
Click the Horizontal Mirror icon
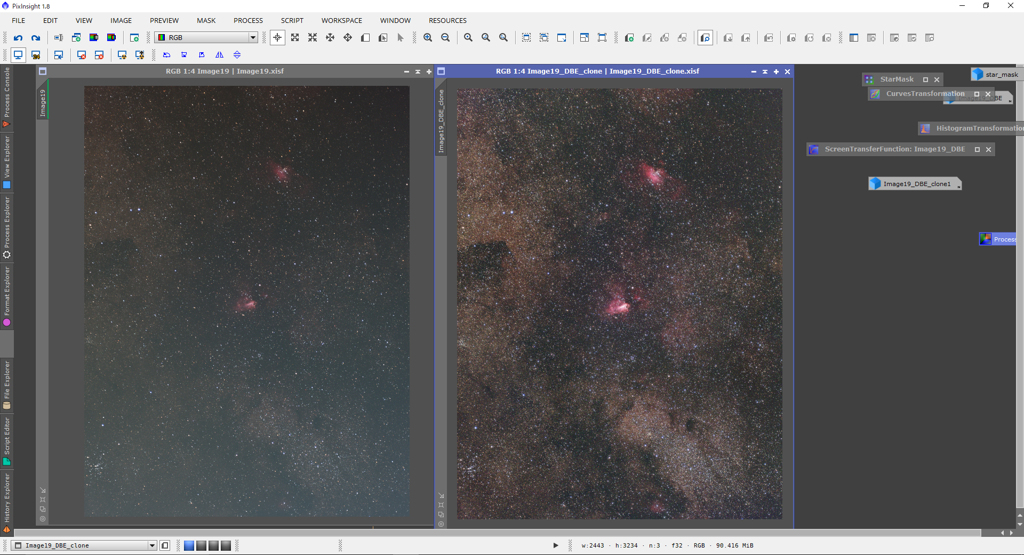[x=219, y=55]
